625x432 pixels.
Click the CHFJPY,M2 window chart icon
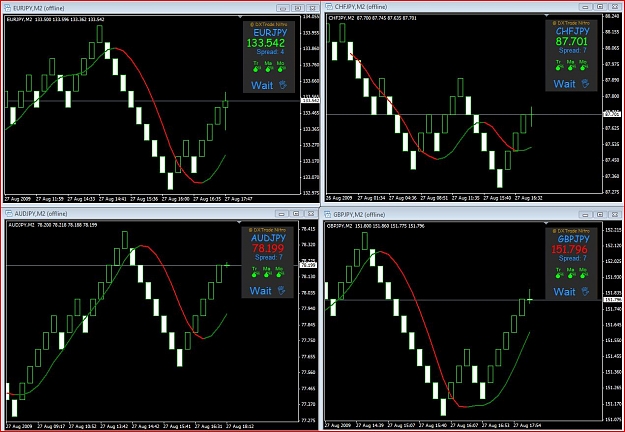(x=329, y=6)
